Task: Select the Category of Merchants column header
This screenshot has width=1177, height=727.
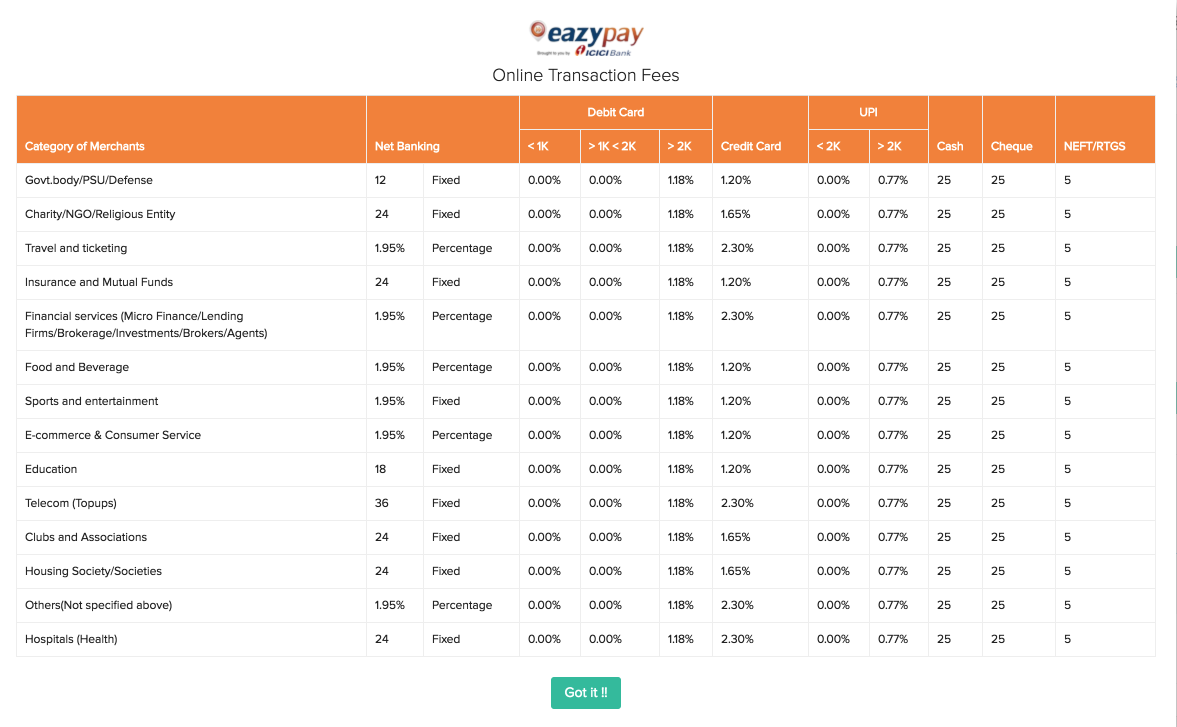Action: pyautogui.click(x=85, y=146)
